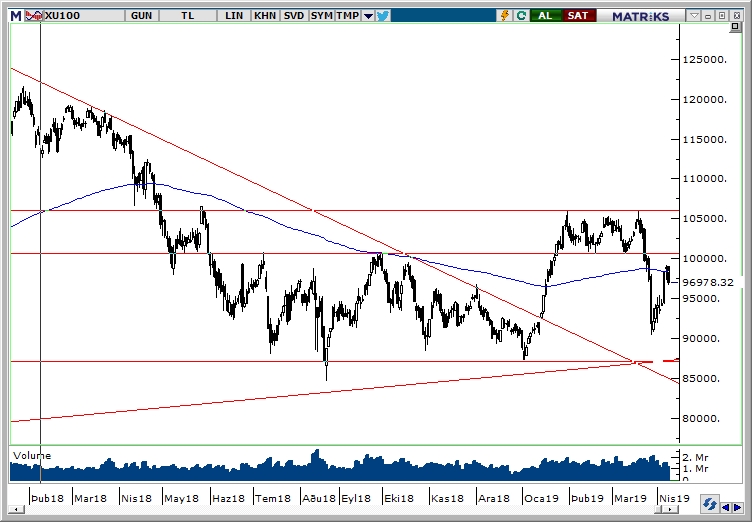This screenshot has height=522, width=752.
Task: Close the chart window
Action: pos(737,15)
